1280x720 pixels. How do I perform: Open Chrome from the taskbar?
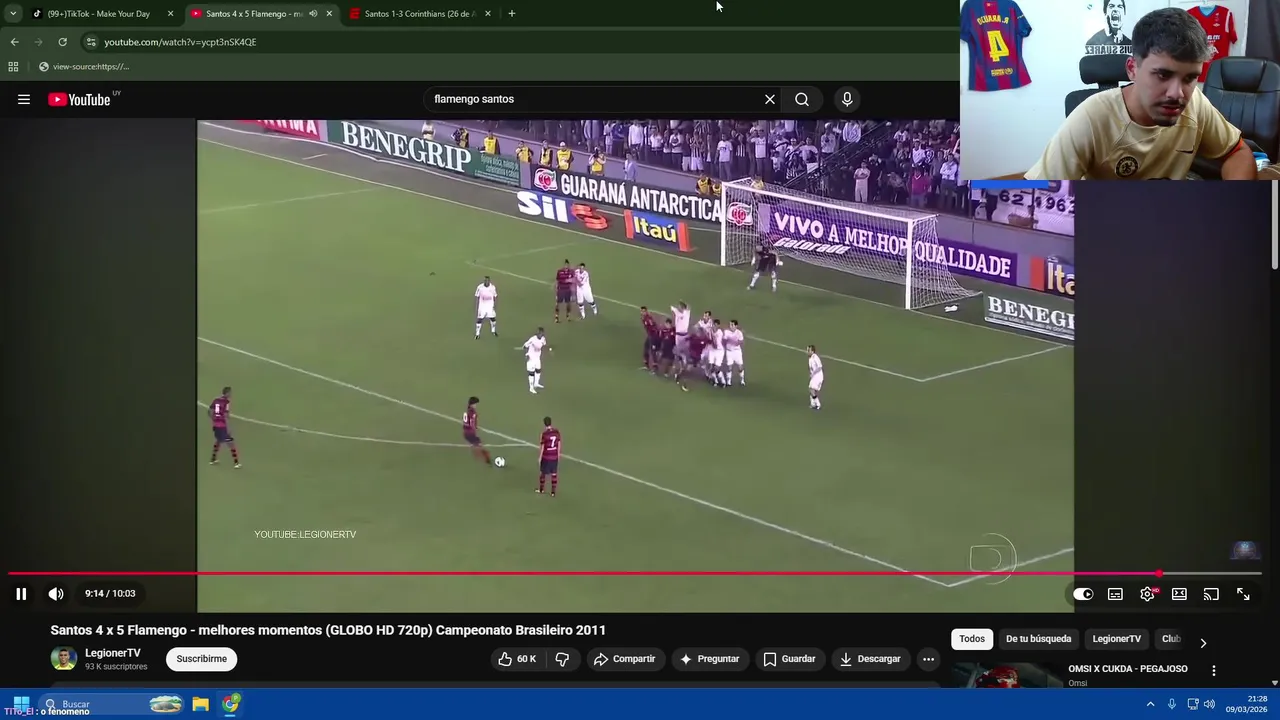[231, 704]
